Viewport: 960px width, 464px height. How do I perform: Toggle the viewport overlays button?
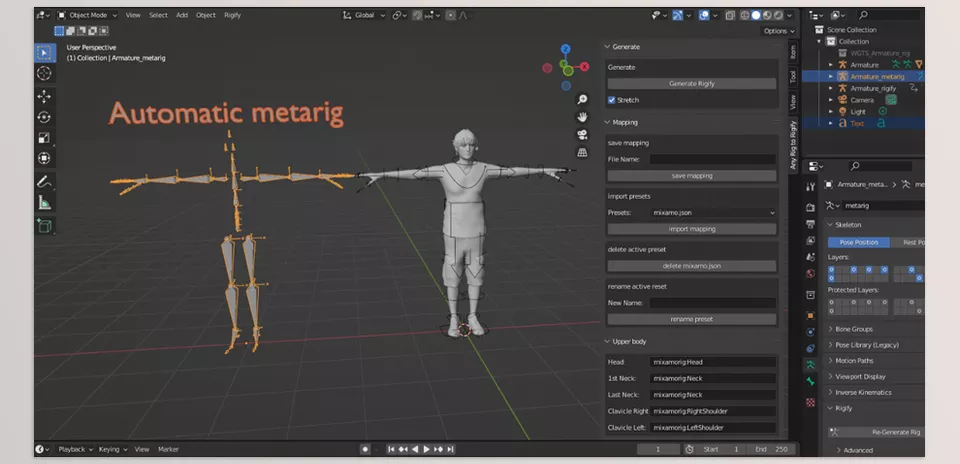pos(704,15)
